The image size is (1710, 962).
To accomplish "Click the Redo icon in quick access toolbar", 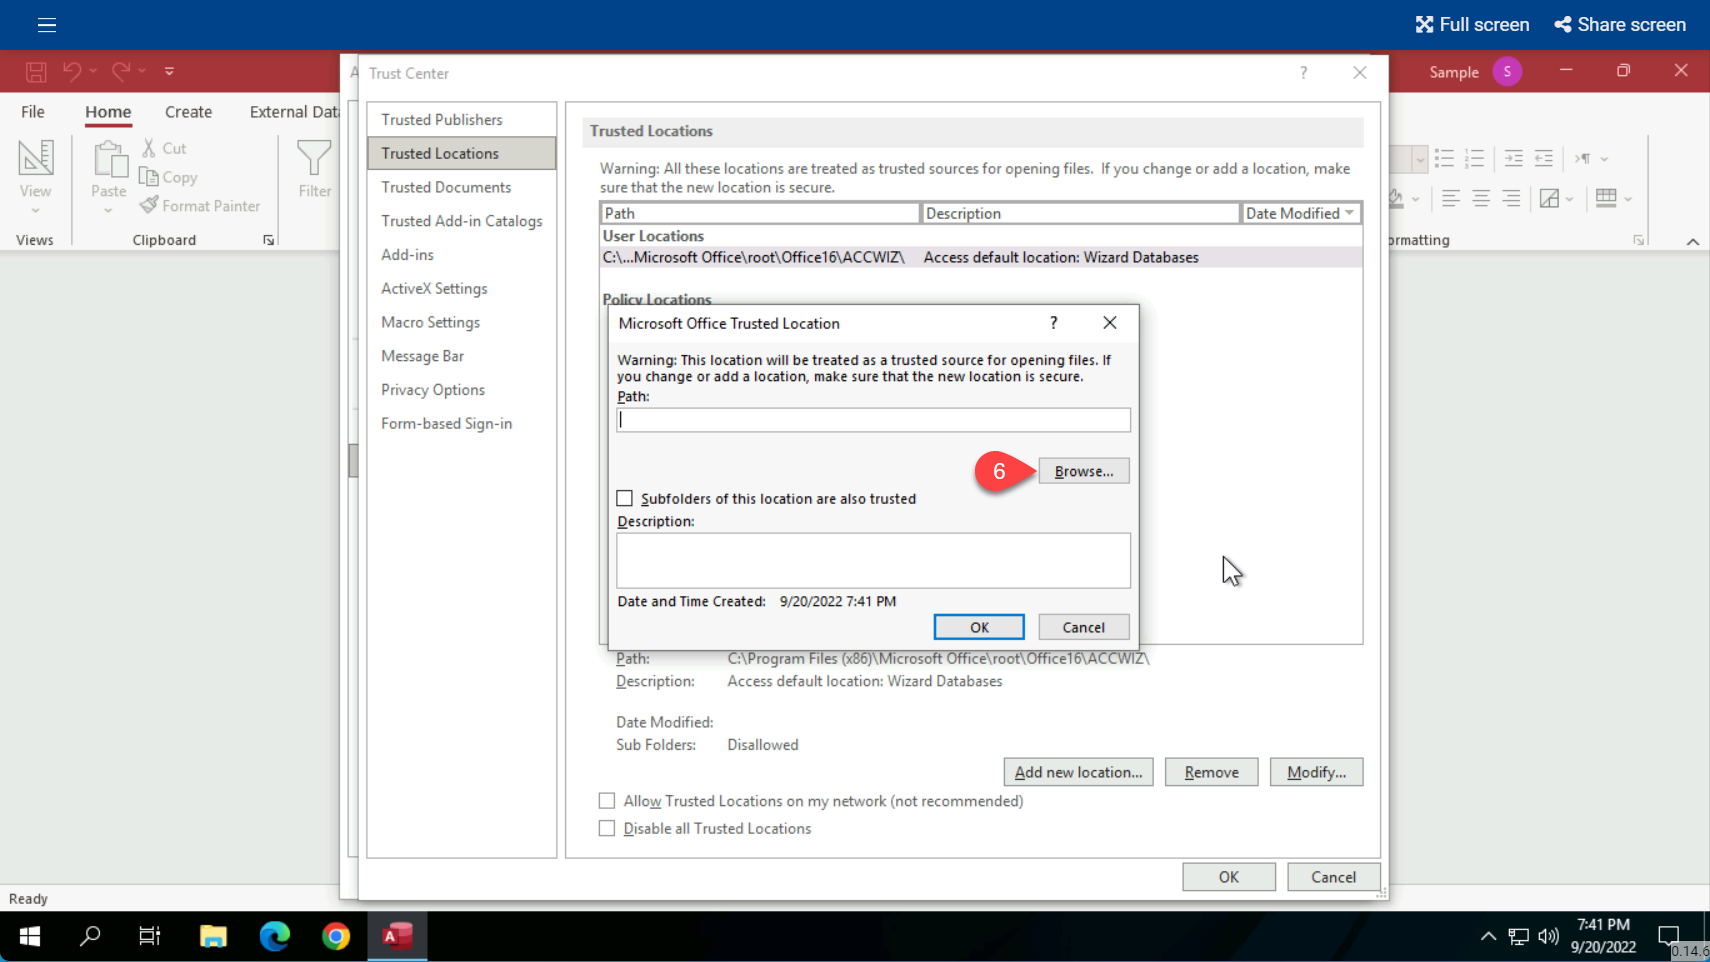I will click(121, 71).
